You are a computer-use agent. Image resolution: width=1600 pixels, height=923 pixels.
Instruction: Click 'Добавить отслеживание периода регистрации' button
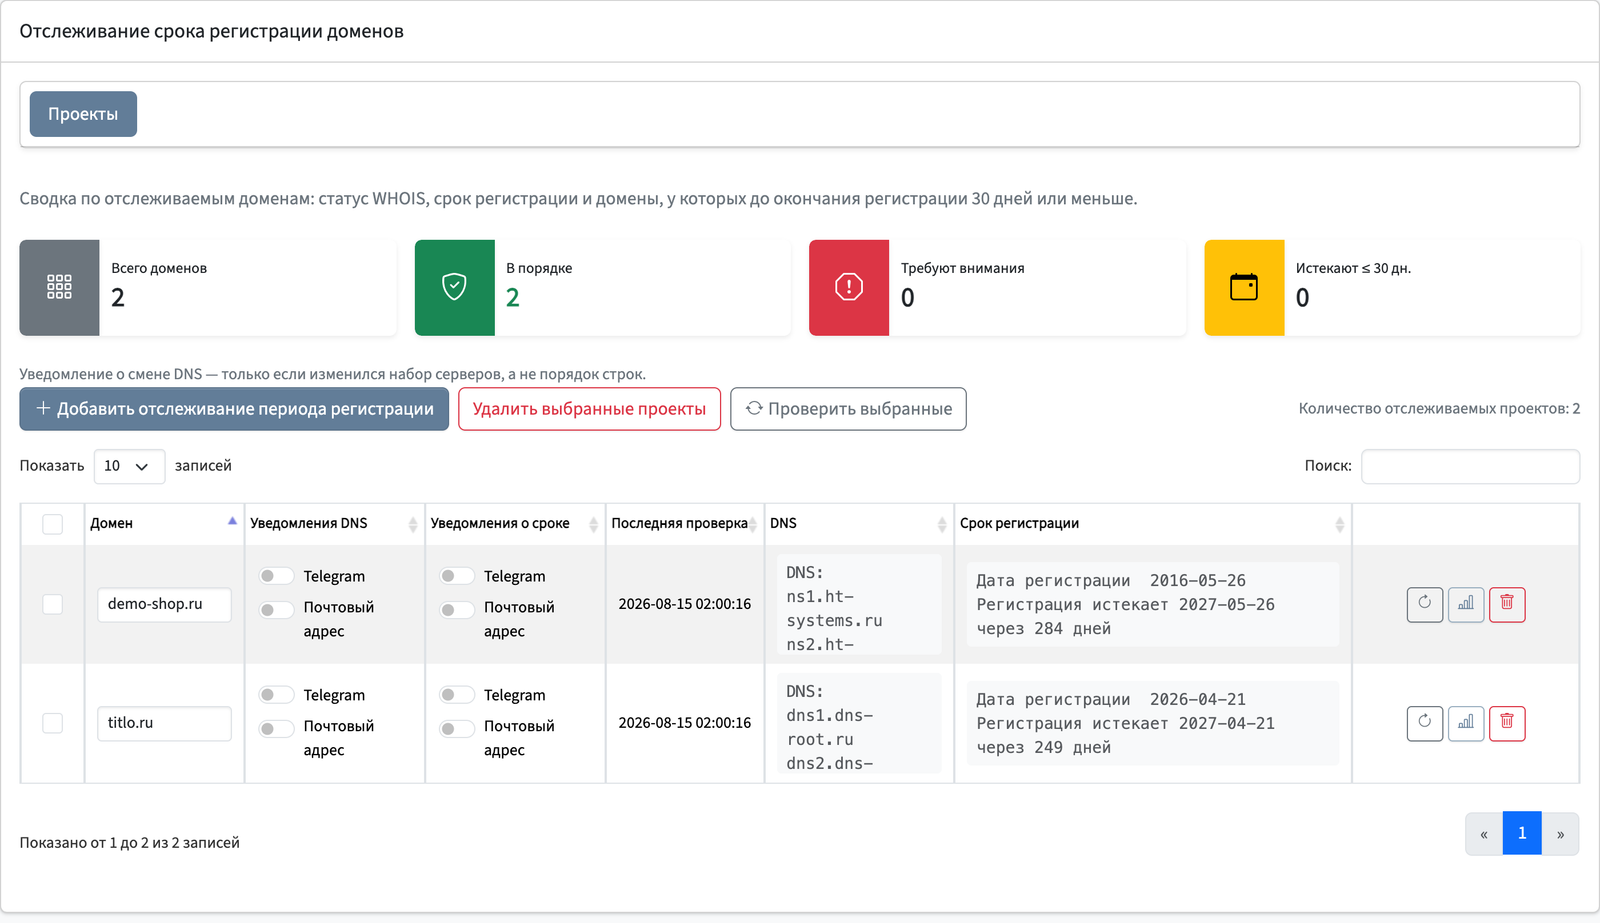coord(234,409)
